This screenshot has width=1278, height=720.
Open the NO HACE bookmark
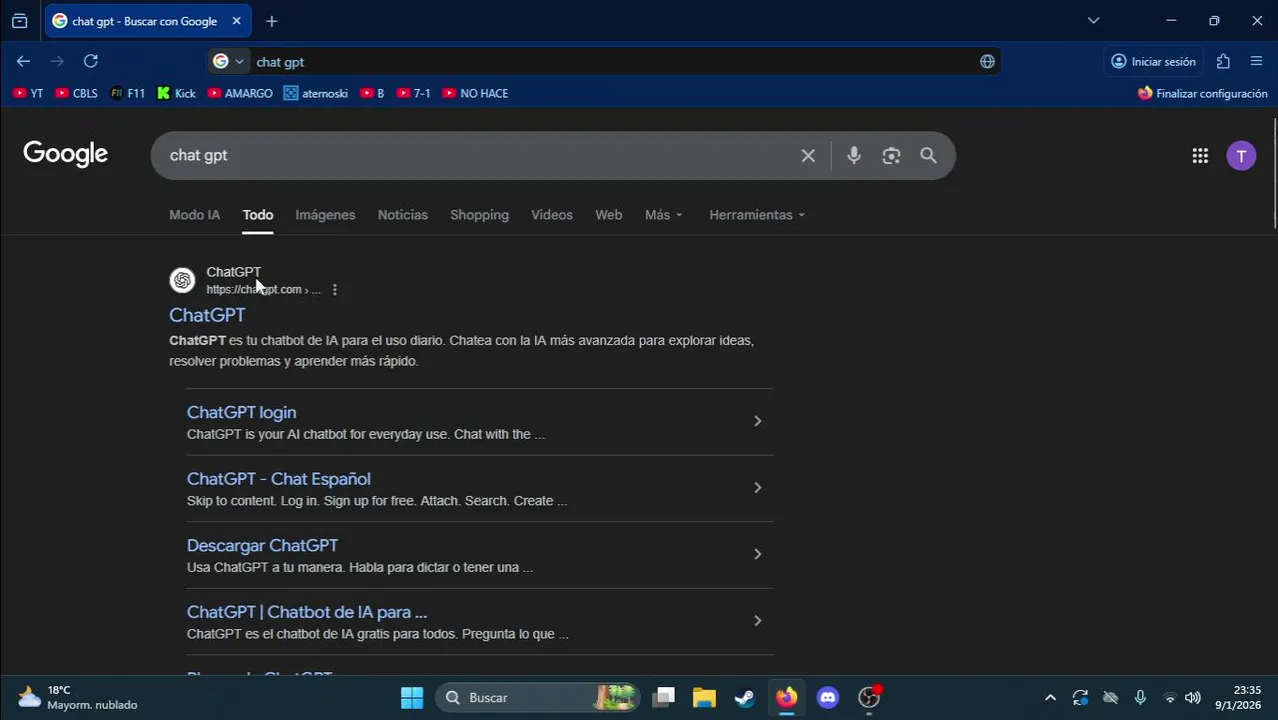point(475,93)
